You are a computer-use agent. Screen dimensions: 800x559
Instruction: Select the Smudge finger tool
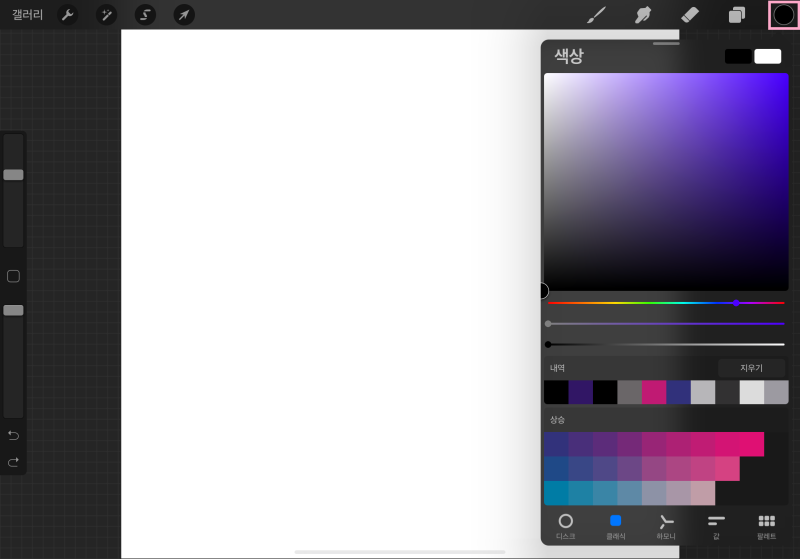pos(643,15)
